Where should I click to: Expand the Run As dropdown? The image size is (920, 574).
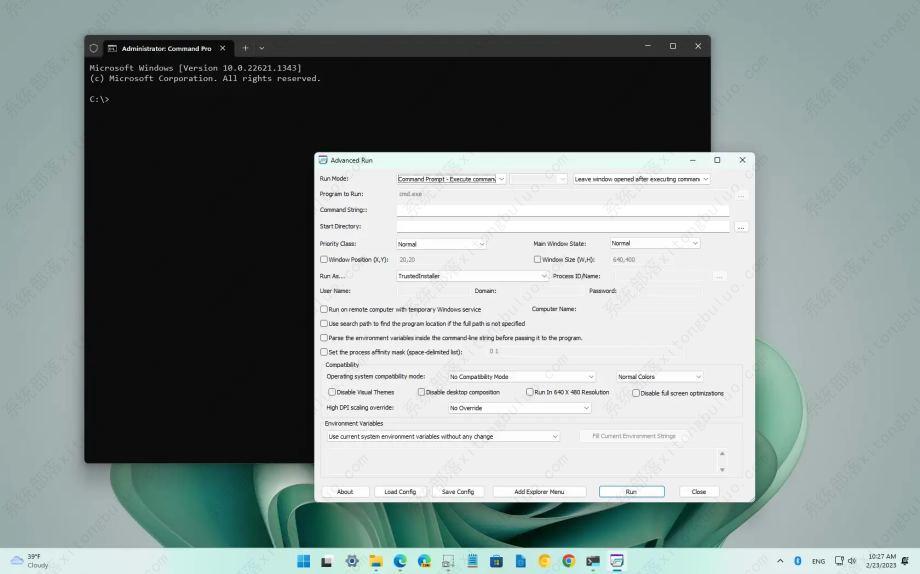472,276
